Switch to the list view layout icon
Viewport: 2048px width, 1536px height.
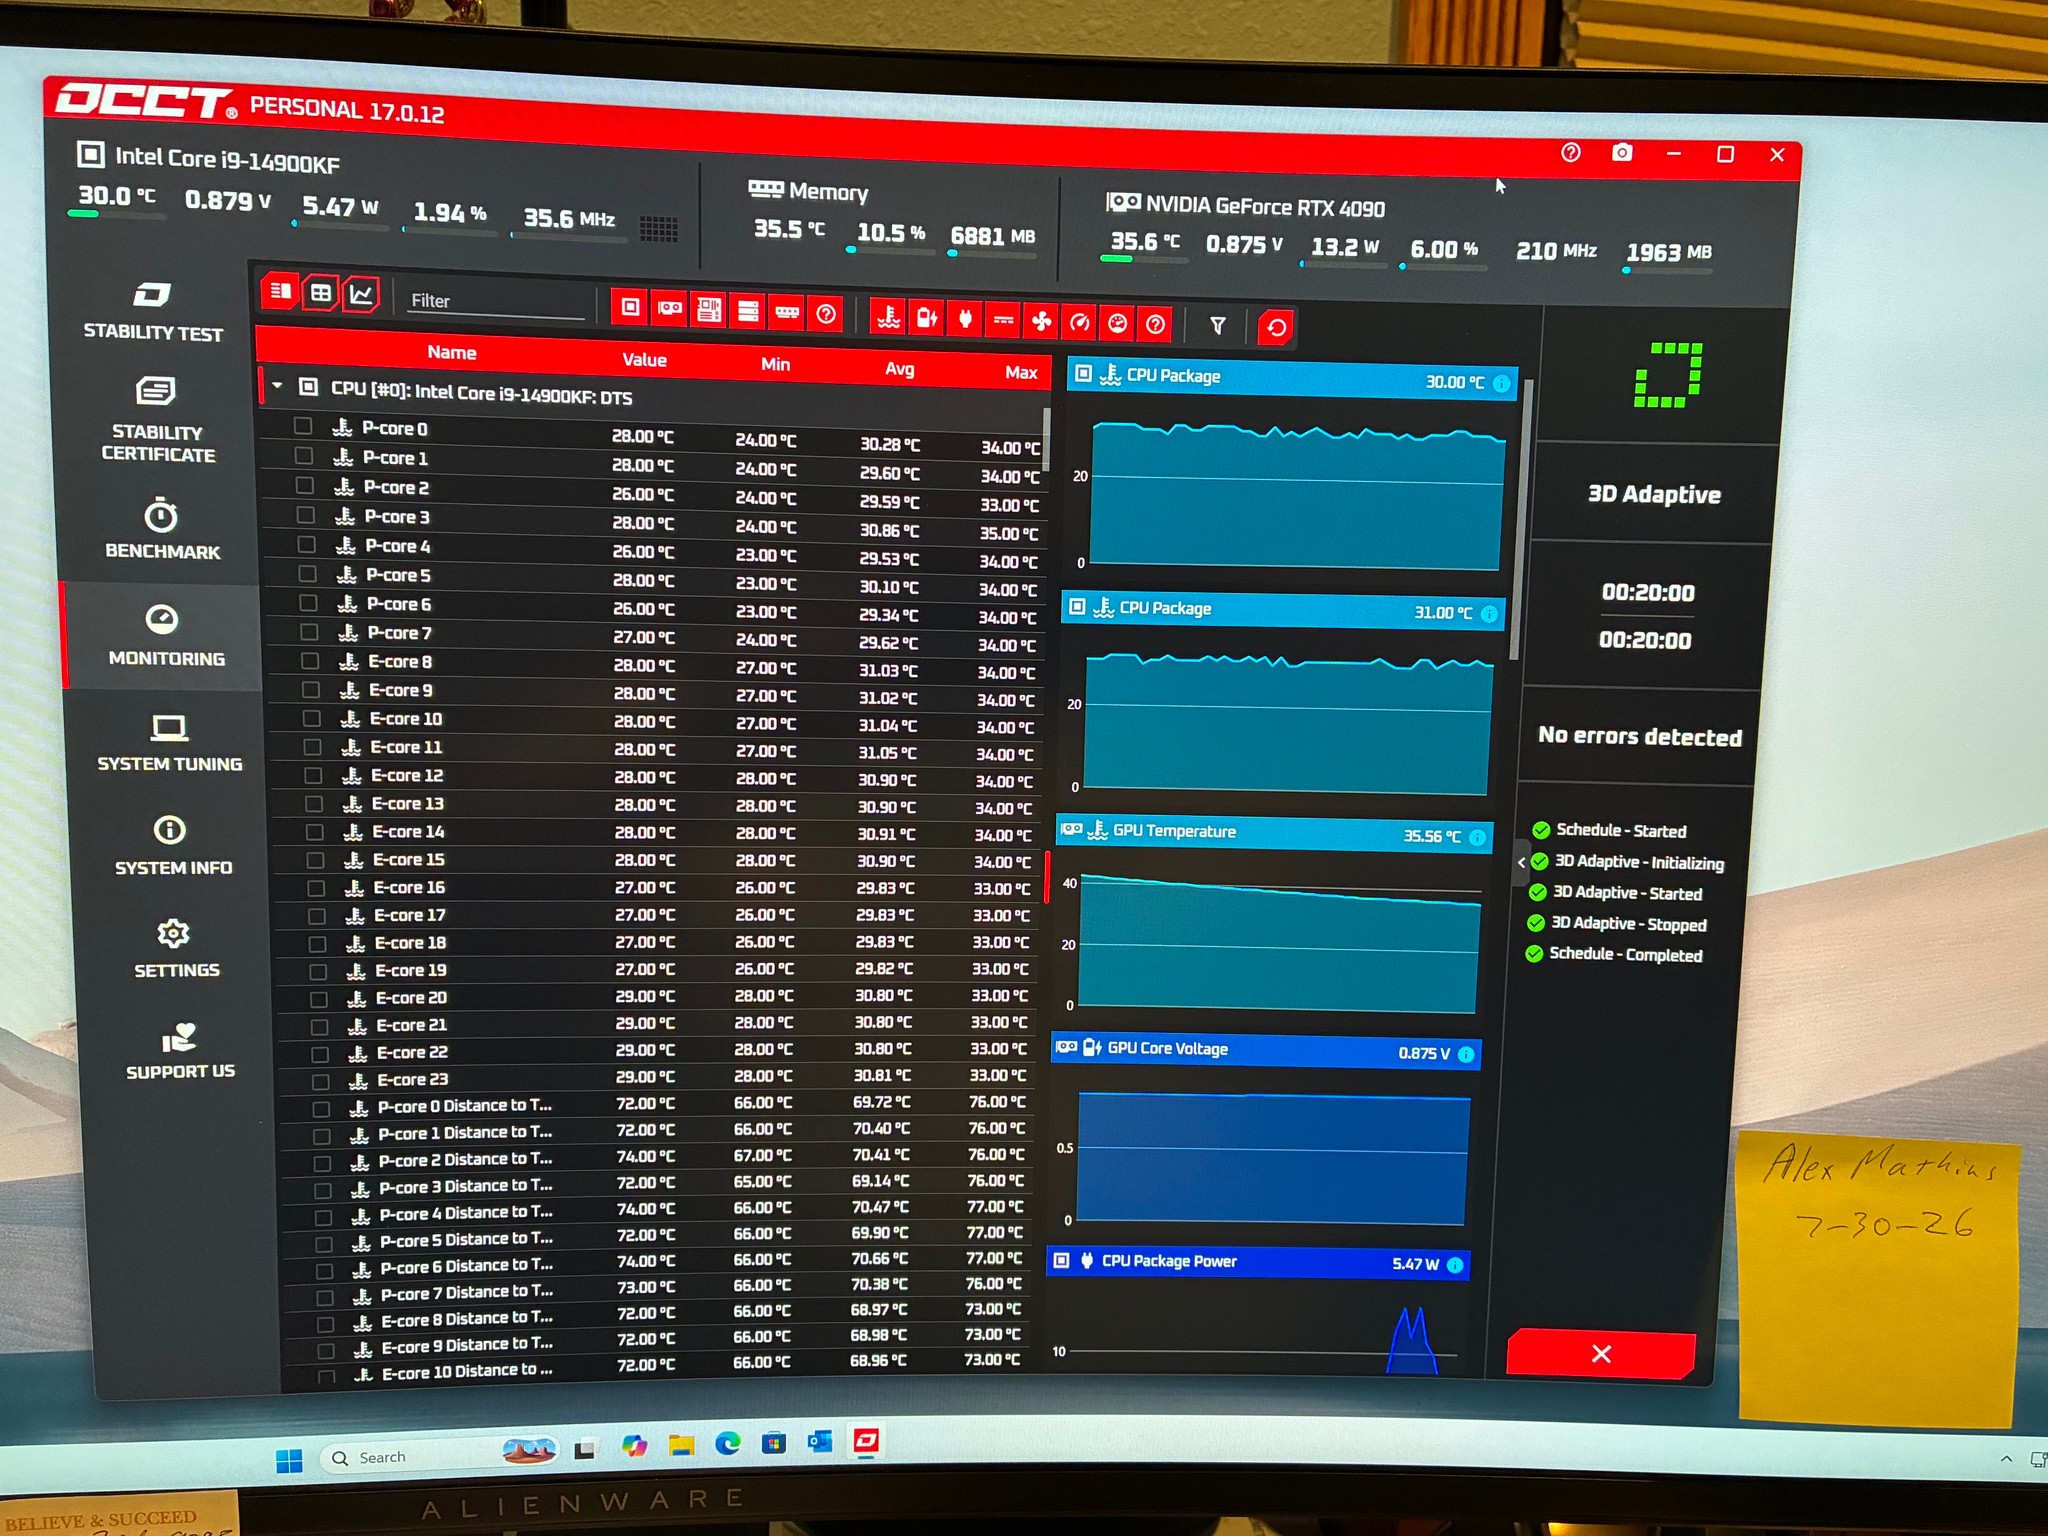click(280, 292)
